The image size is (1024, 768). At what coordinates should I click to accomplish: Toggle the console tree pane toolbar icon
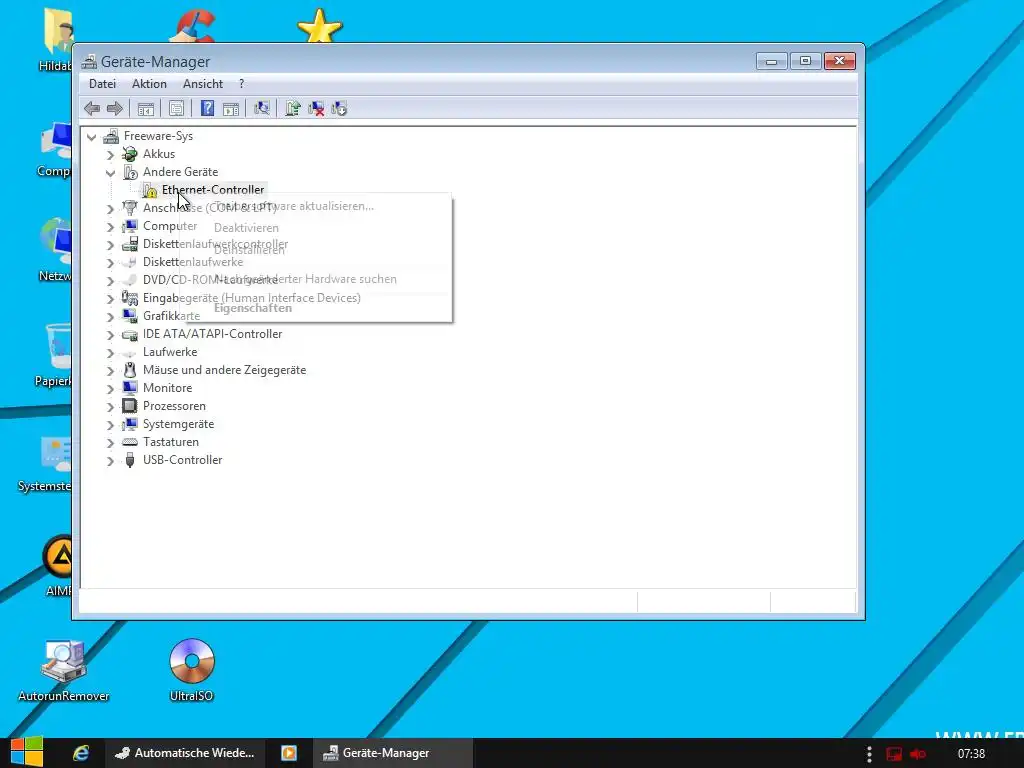coord(146,108)
